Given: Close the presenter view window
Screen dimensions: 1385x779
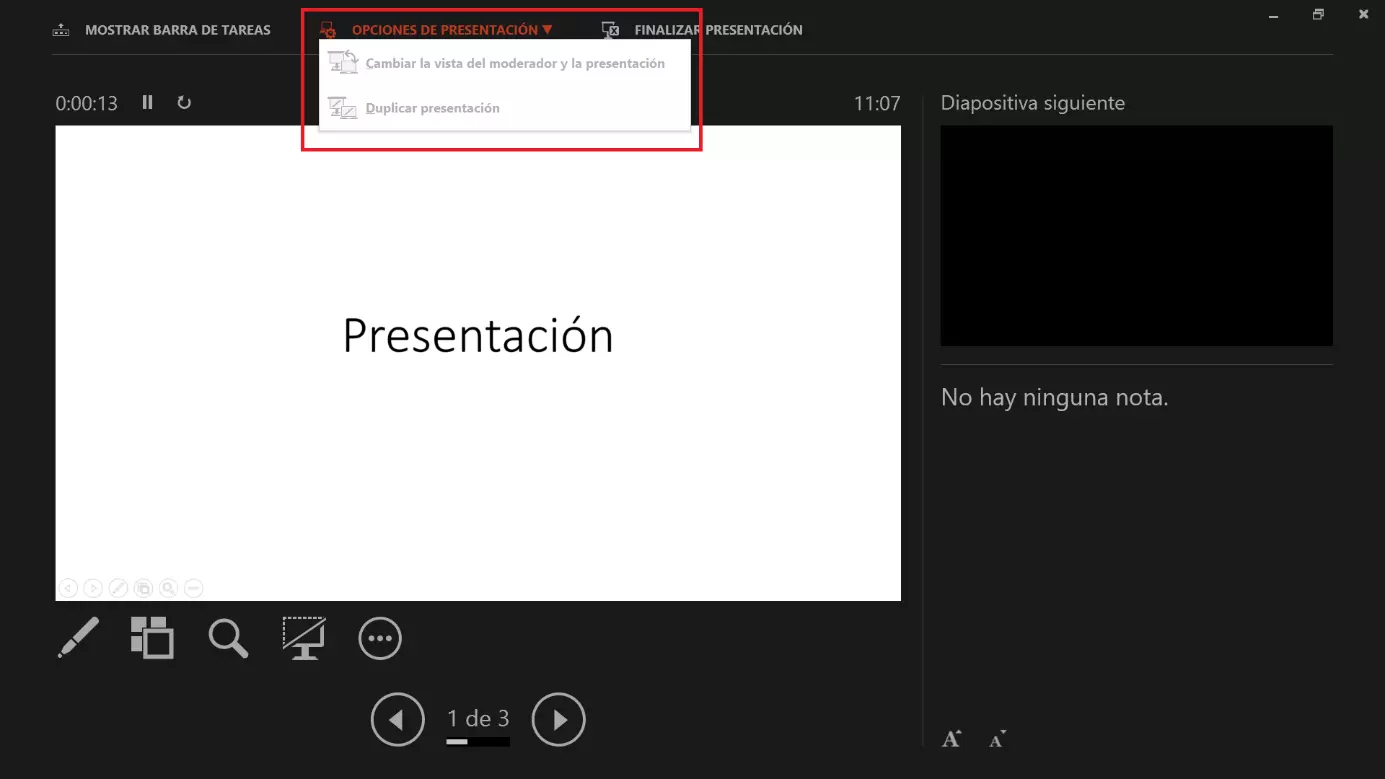Looking at the screenshot, I should coord(1364,14).
